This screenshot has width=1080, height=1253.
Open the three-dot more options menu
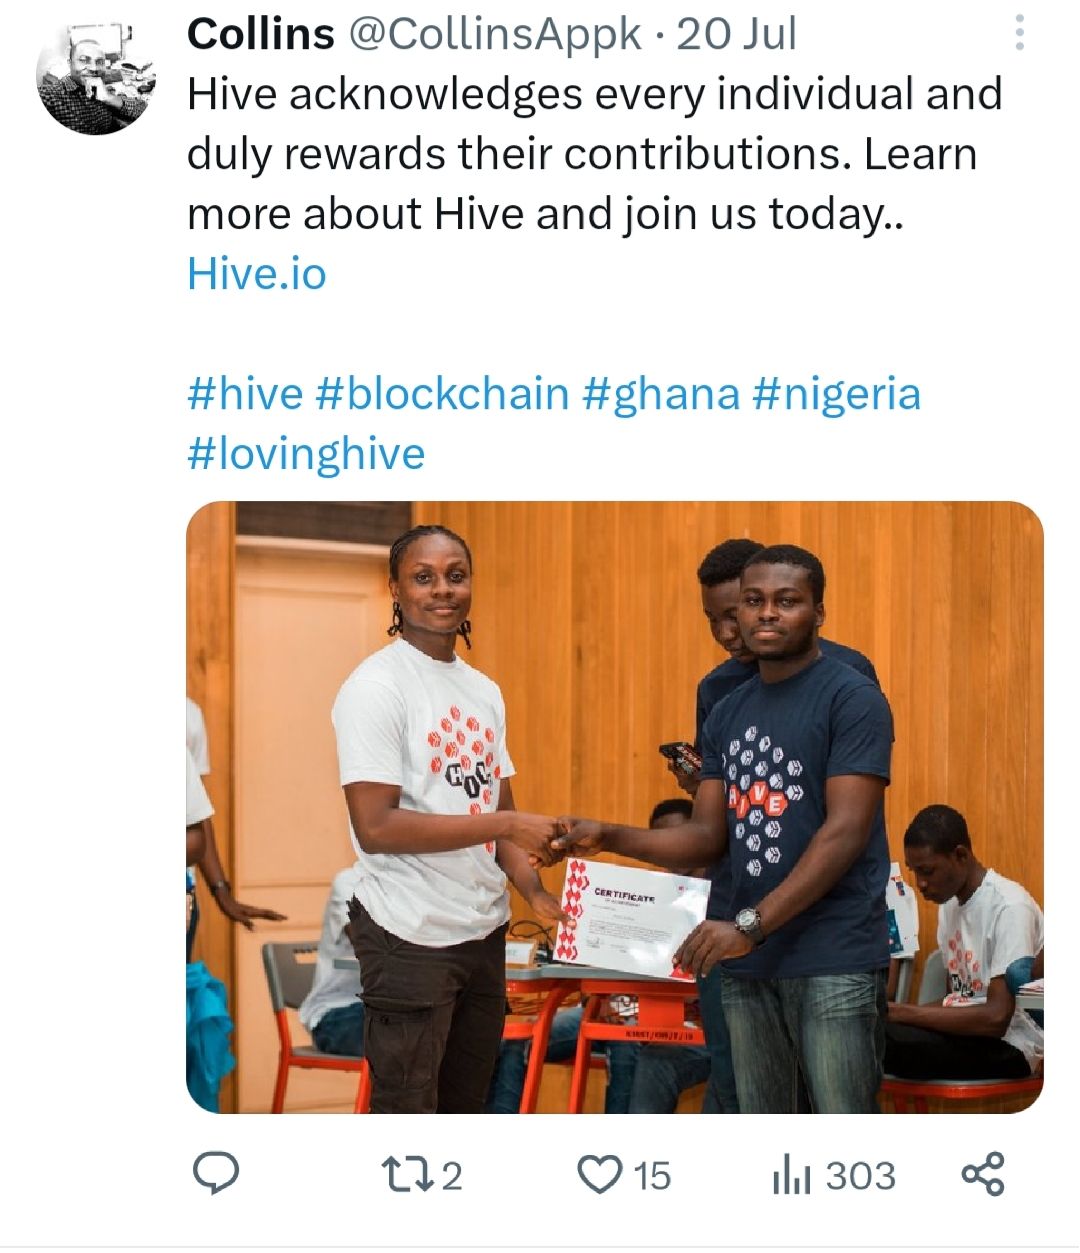click(x=1019, y=33)
